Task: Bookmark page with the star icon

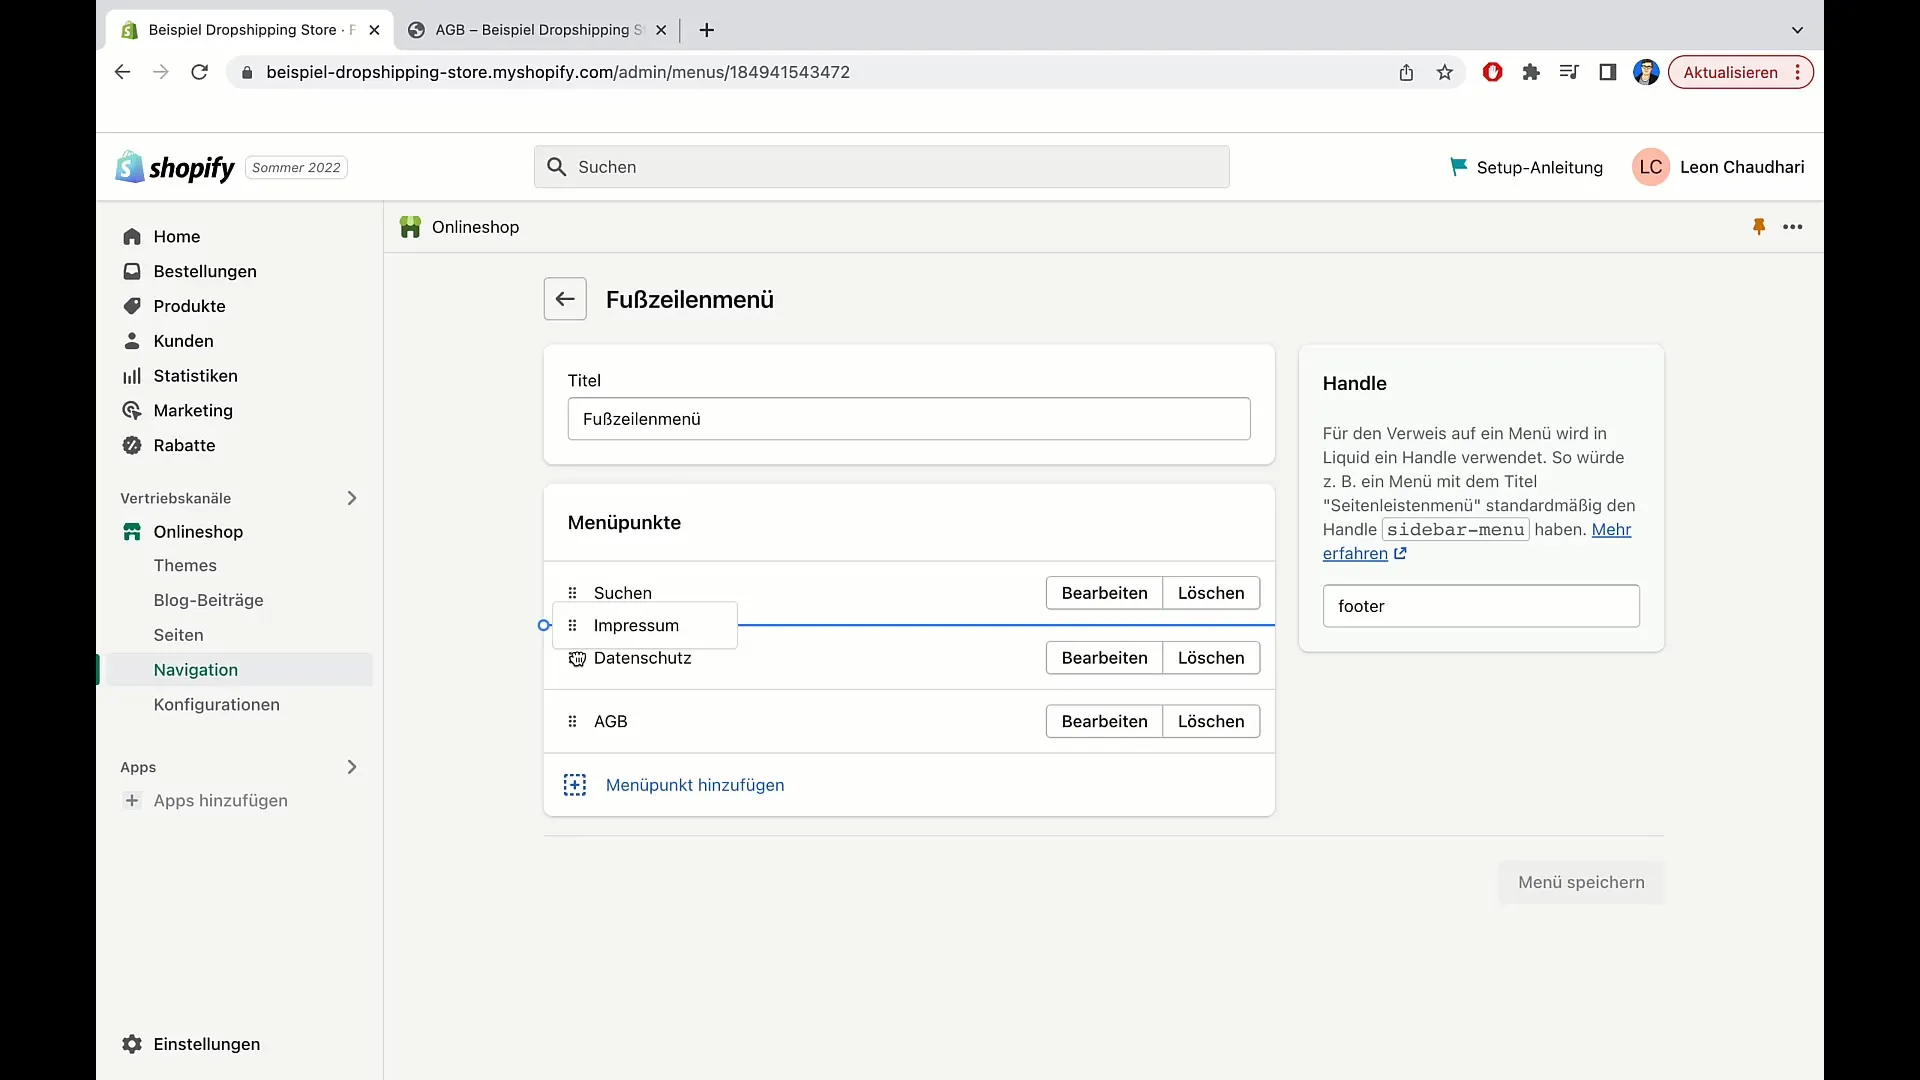Action: (x=1444, y=72)
